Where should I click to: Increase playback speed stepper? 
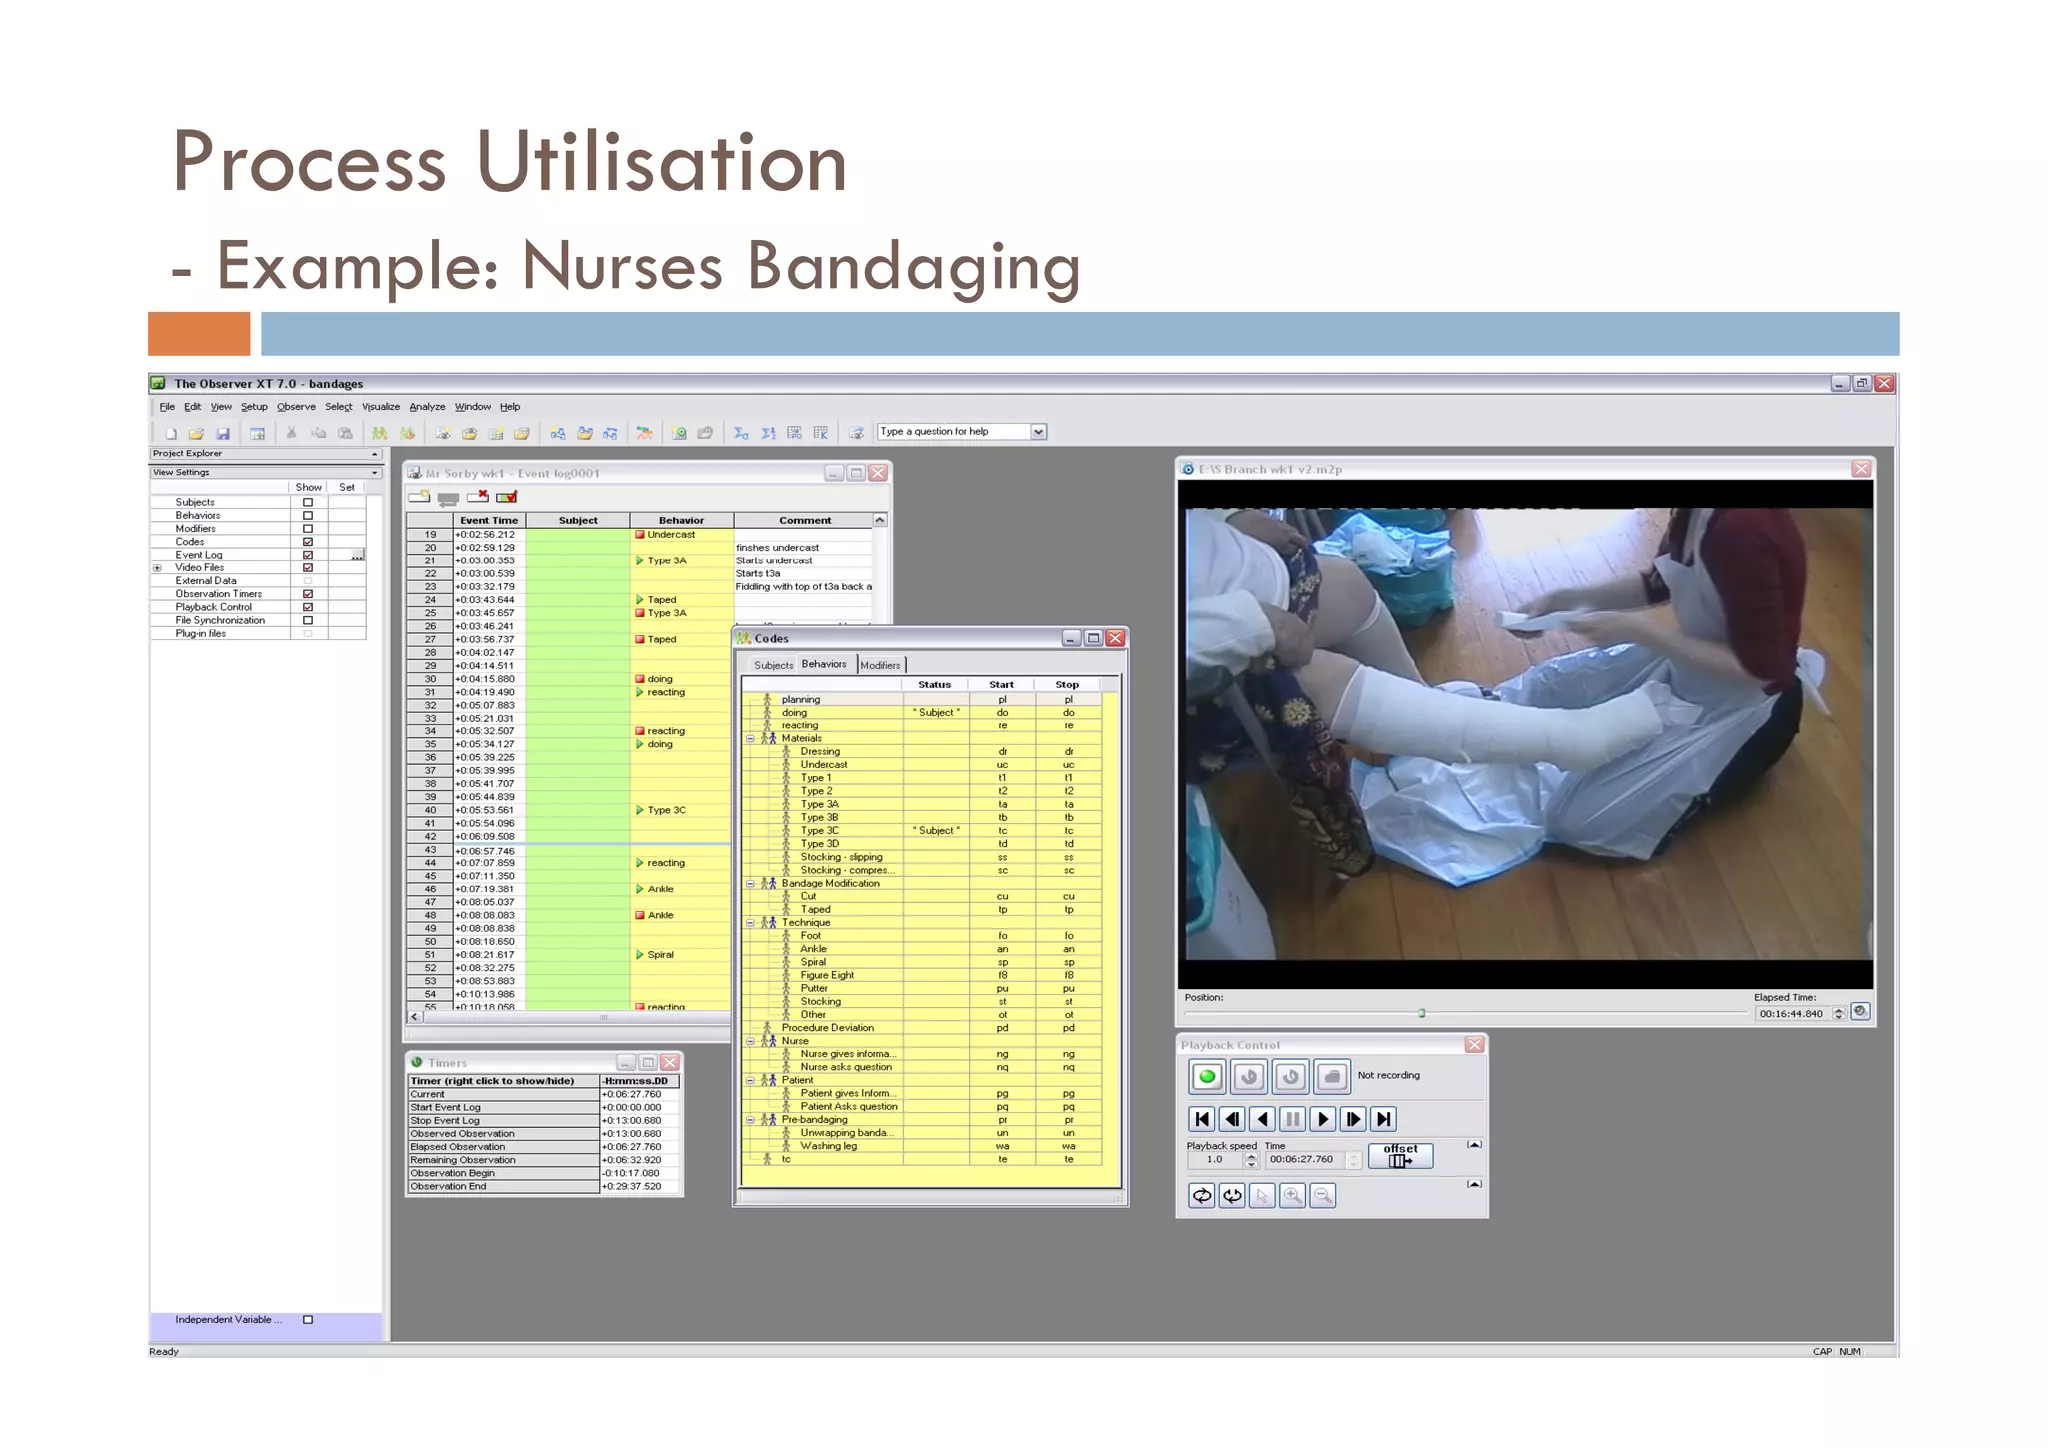click(x=1251, y=1155)
